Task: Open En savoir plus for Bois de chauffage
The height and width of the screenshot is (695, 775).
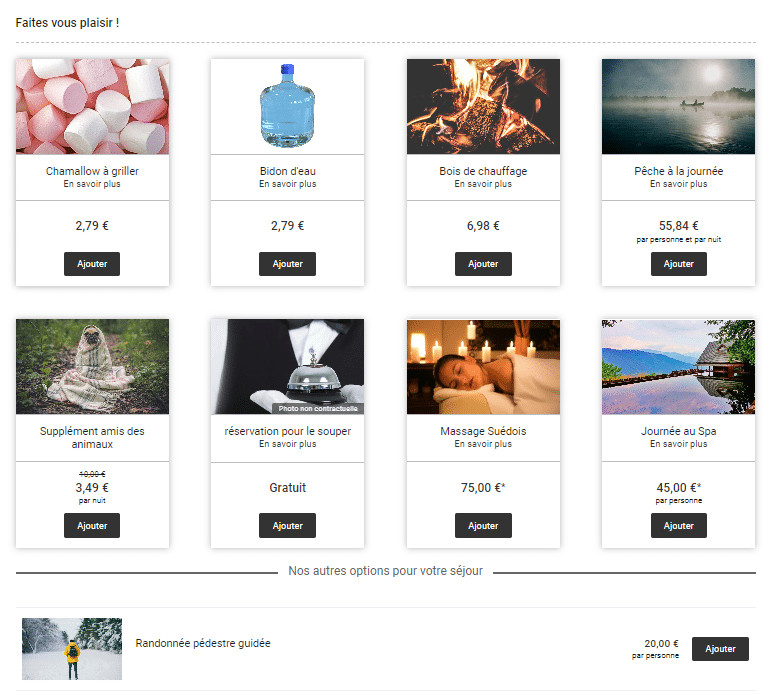Action: (483, 184)
